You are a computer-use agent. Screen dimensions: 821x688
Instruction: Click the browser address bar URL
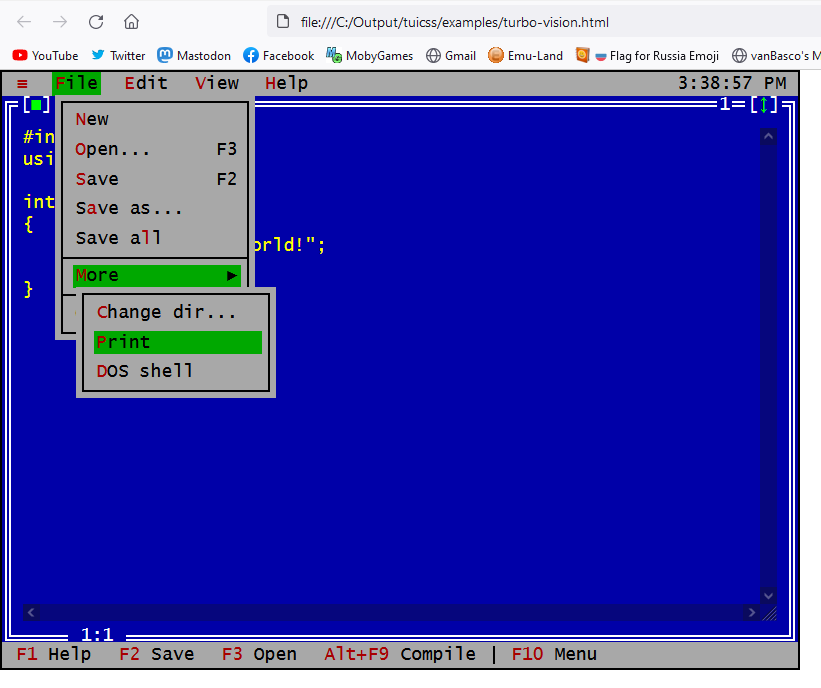tap(454, 23)
